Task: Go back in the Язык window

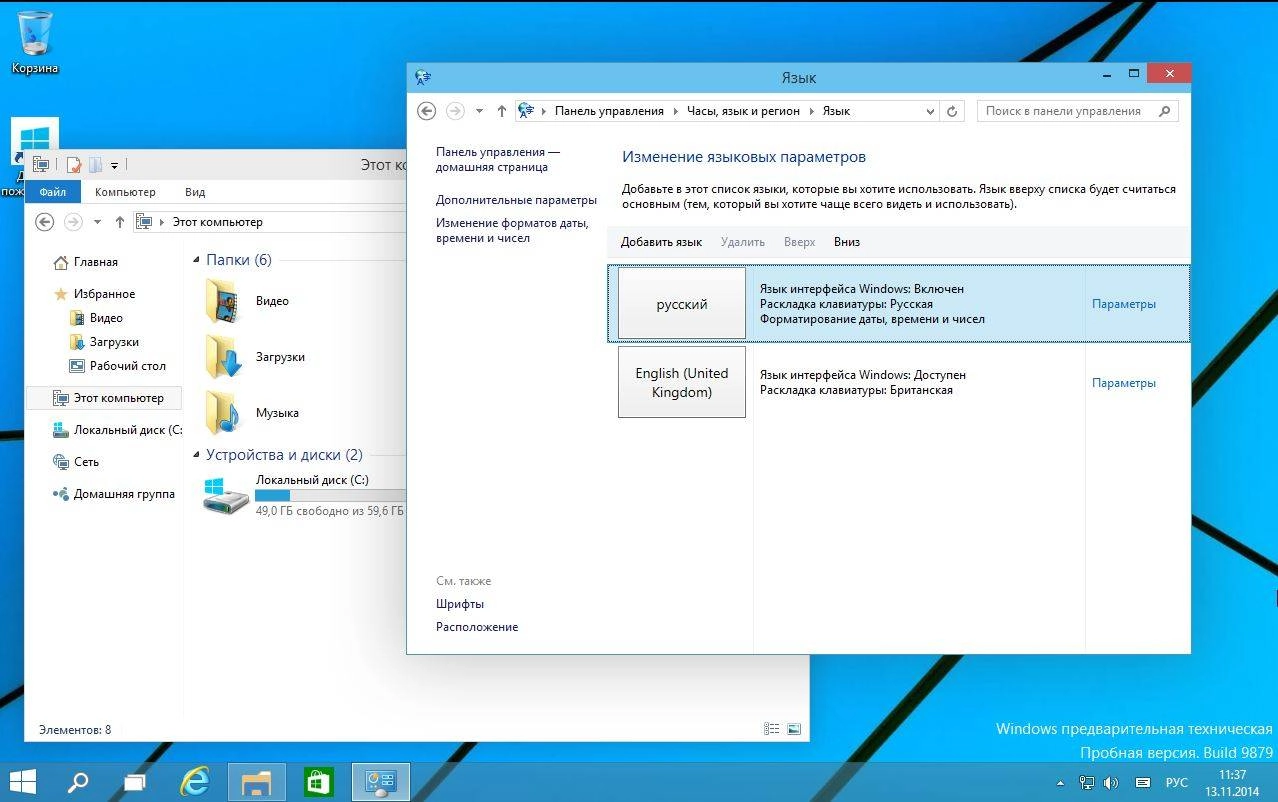Action: pyautogui.click(x=427, y=111)
